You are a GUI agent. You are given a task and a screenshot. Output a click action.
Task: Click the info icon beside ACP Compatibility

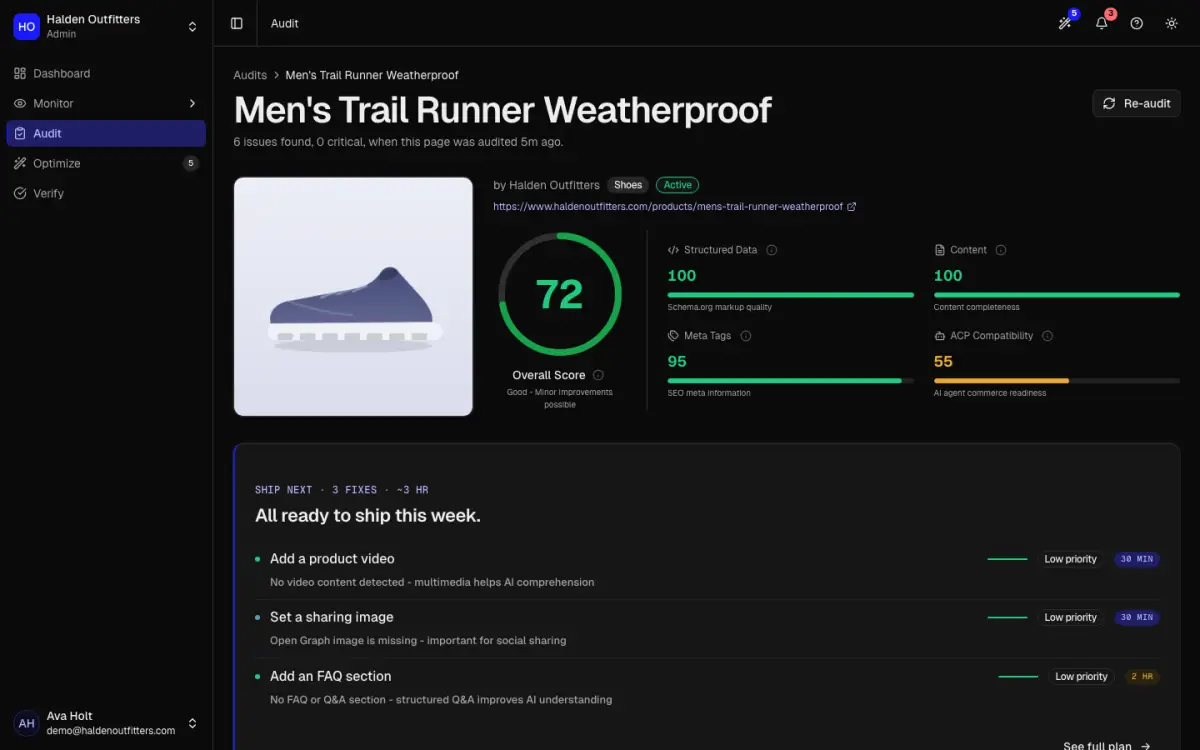(1048, 336)
